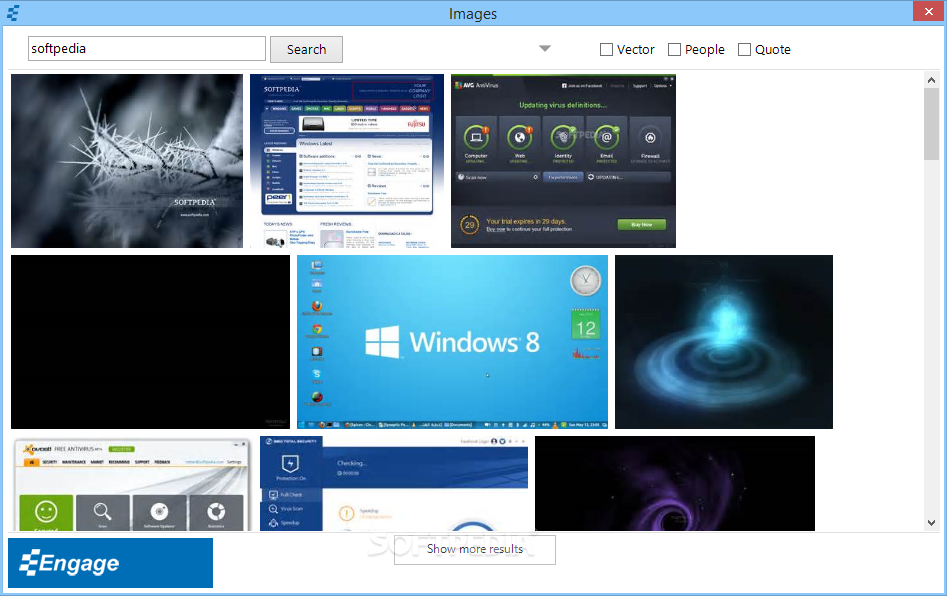The width and height of the screenshot is (947, 596).
Task: Click the Search button
Action: click(x=306, y=50)
